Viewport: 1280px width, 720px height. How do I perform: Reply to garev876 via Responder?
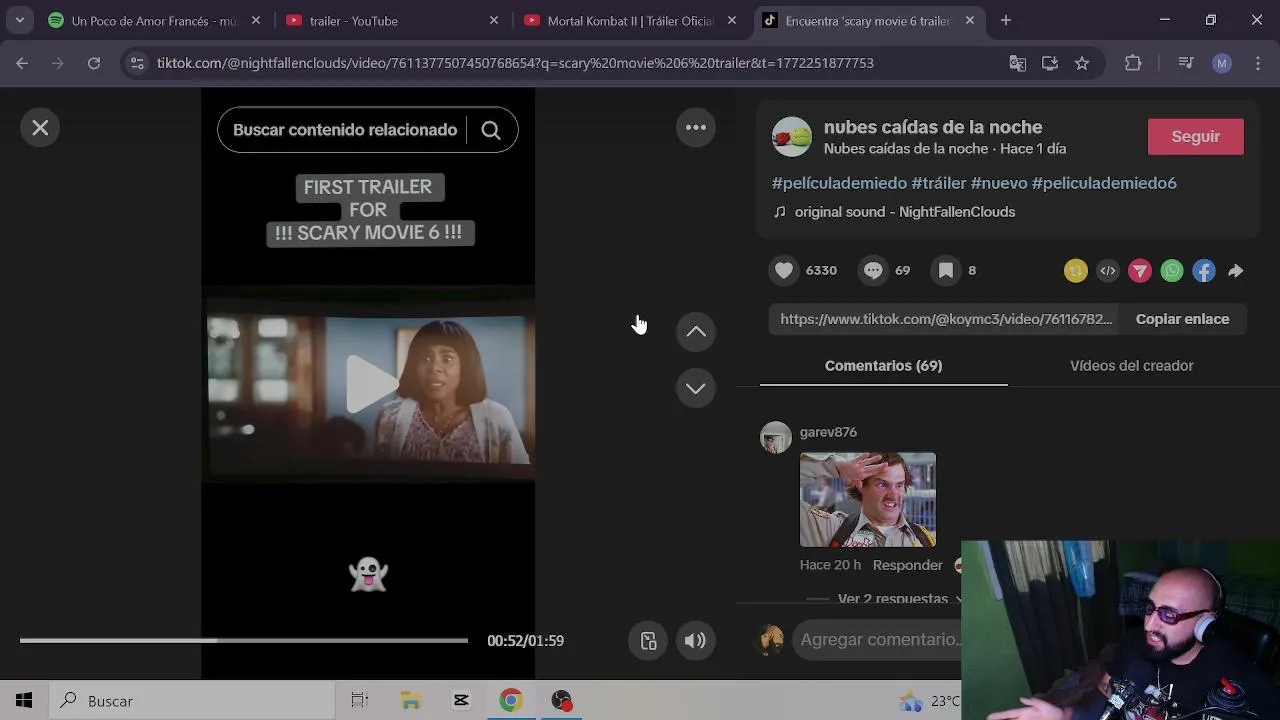point(907,565)
